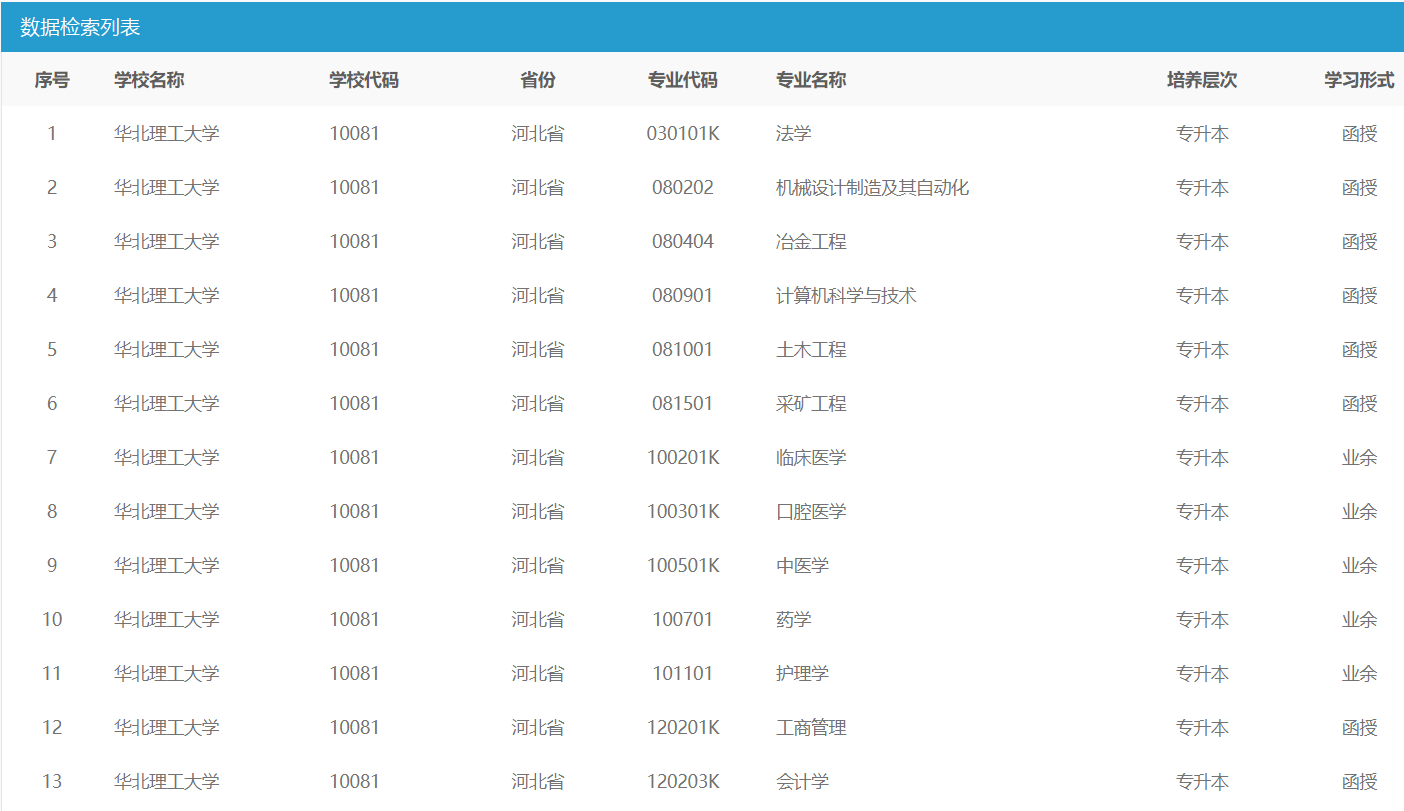Click the 学校名称 column header
Viewport: 1404px width, 811px height.
149,80
